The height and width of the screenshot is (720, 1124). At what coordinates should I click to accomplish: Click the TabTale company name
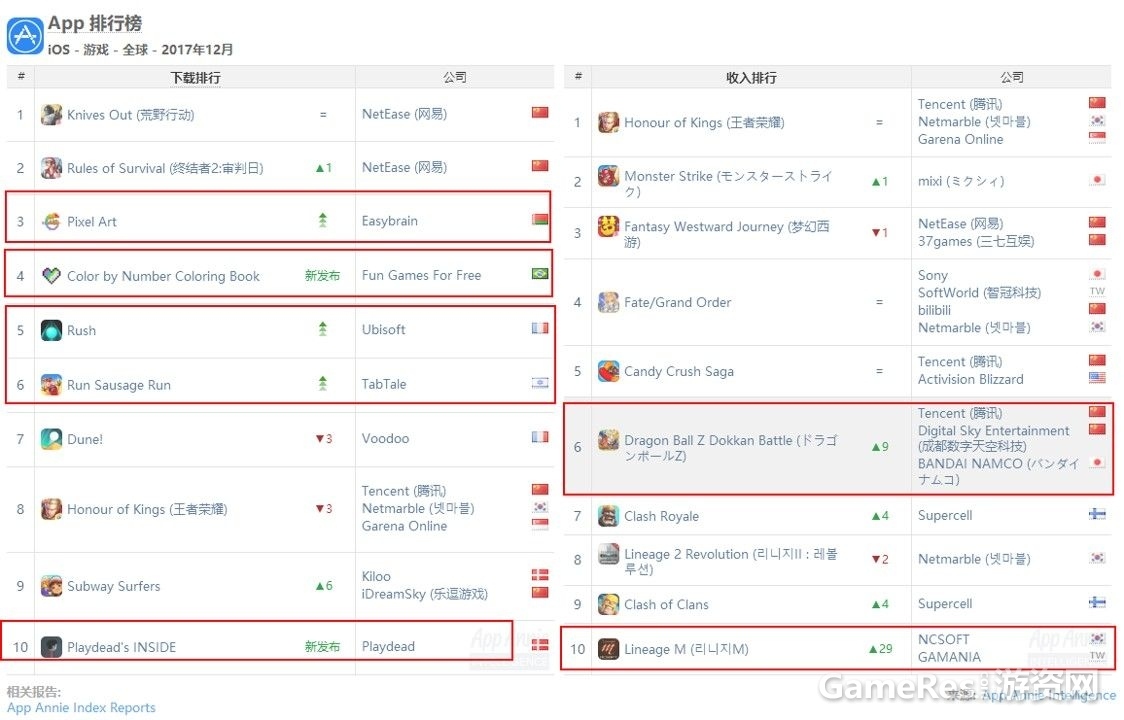[384, 384]
